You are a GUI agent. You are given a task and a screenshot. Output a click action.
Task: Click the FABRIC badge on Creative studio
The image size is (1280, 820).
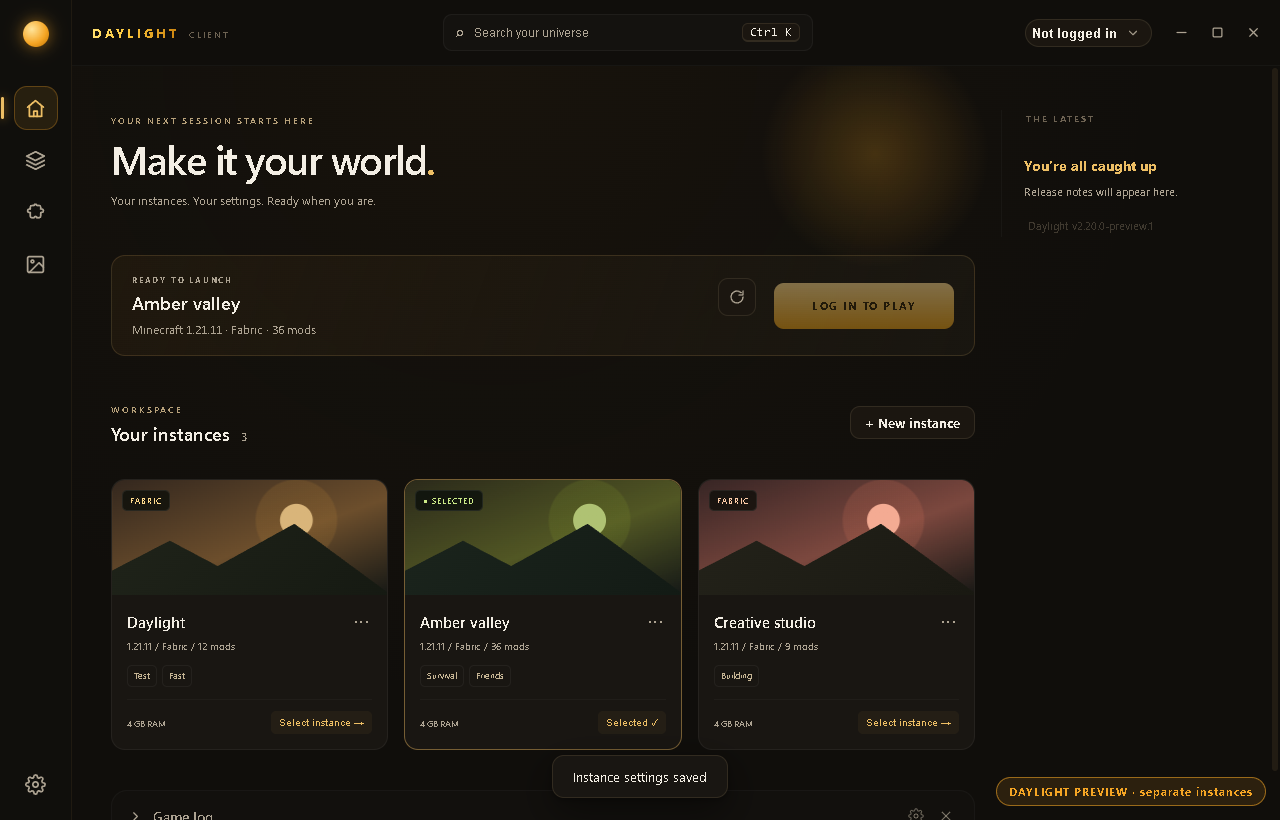point(733,500)
